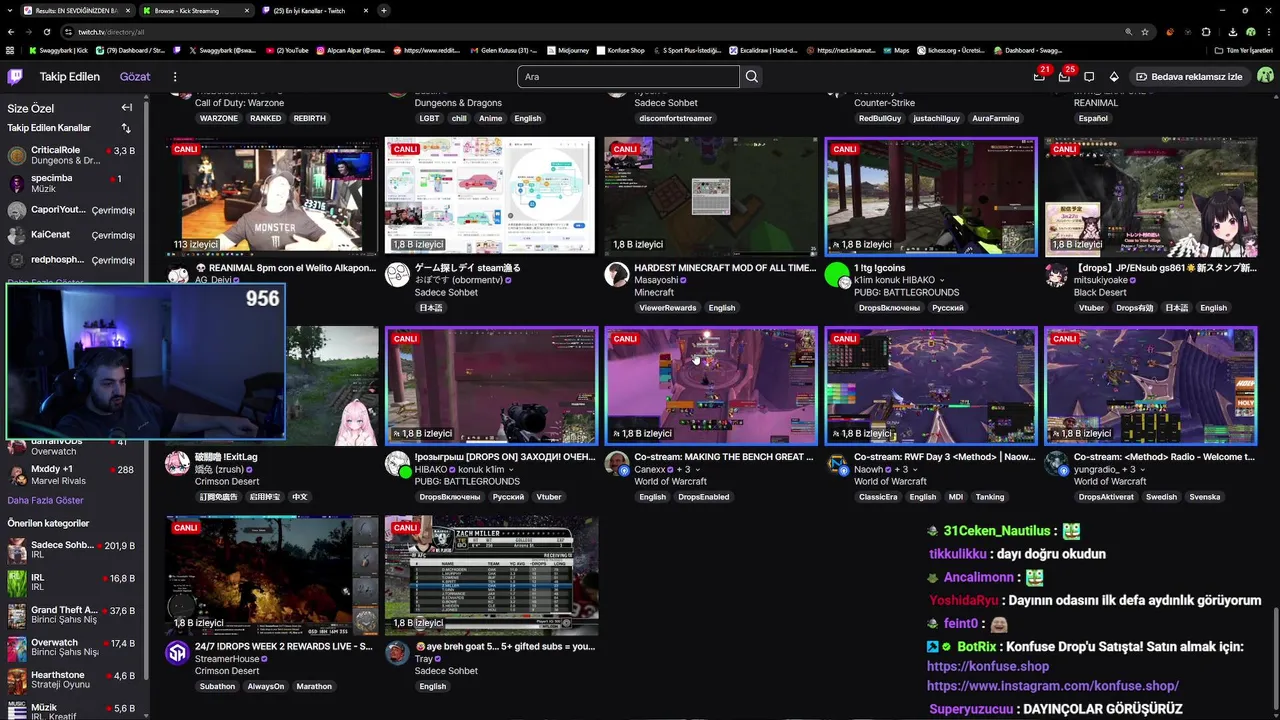Viewport: 1280px width, 720px height.
Task: Open the user profile avatar menu
Action: point(1265,76)
